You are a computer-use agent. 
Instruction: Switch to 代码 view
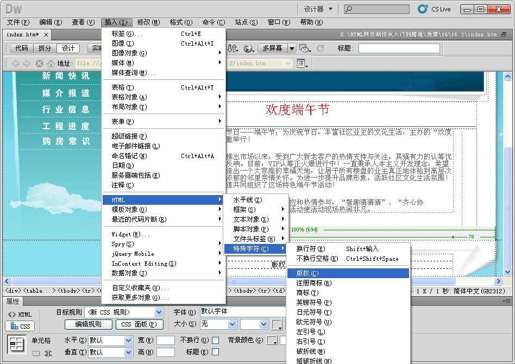tap(22, 48)
